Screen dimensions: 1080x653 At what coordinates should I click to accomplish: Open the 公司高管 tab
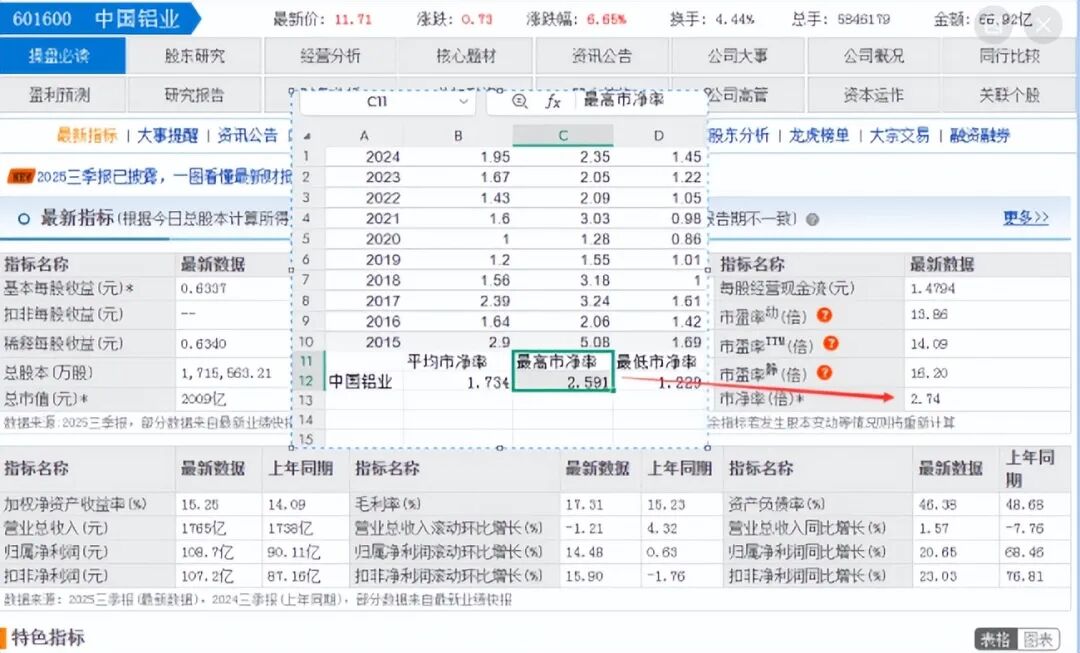(738, 94)
